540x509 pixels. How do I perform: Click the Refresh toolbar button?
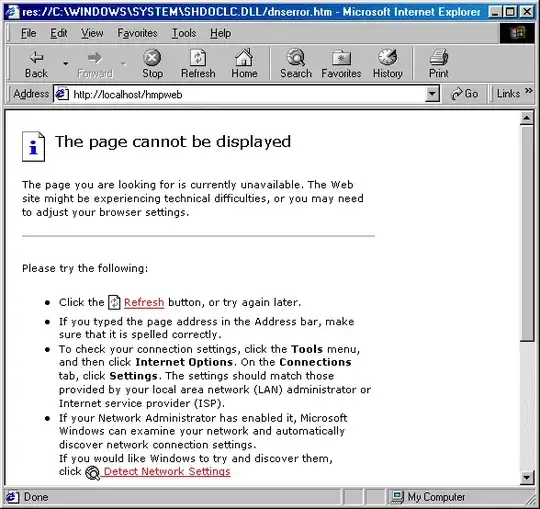pyautogui.click(x=198, y=64)
